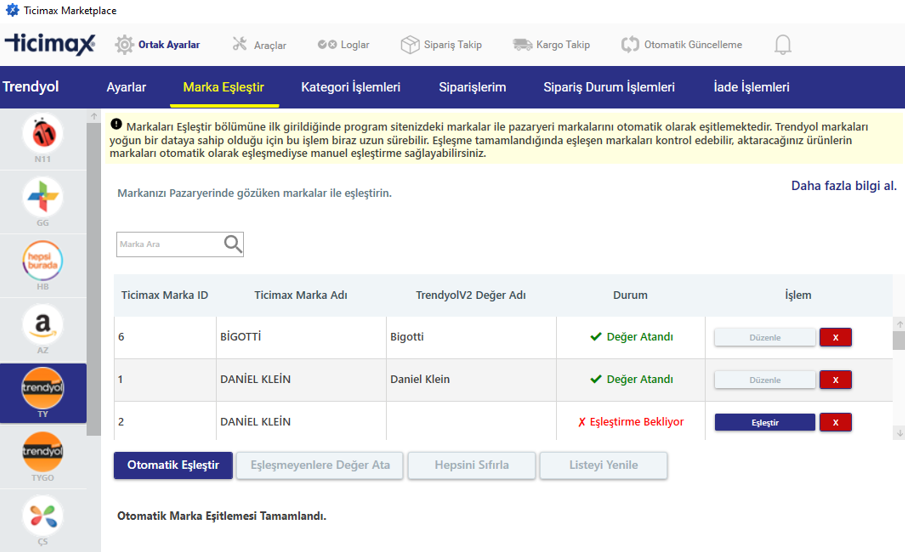This screenshot has width=905, height=552.
Task: Open Kargo Takip truck icon
Action: (522, 44)
